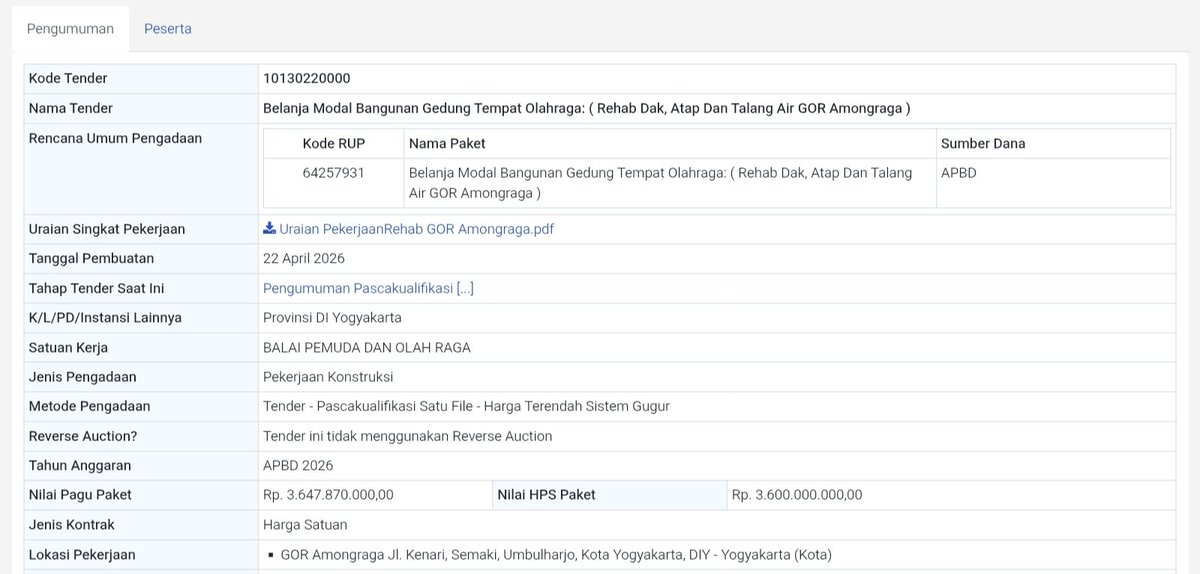
Task: Click the Rencana Umum Pengadaan label
Action: 115,138
